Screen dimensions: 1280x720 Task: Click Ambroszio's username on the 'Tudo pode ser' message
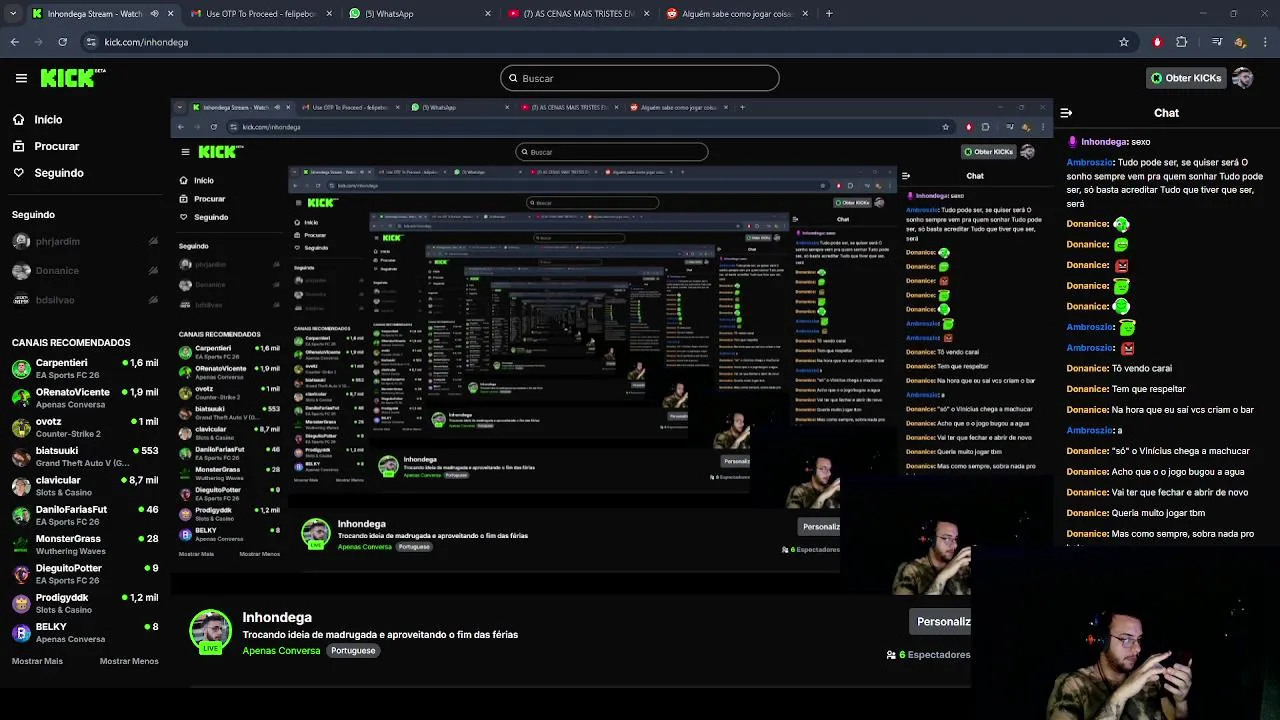1090,162
